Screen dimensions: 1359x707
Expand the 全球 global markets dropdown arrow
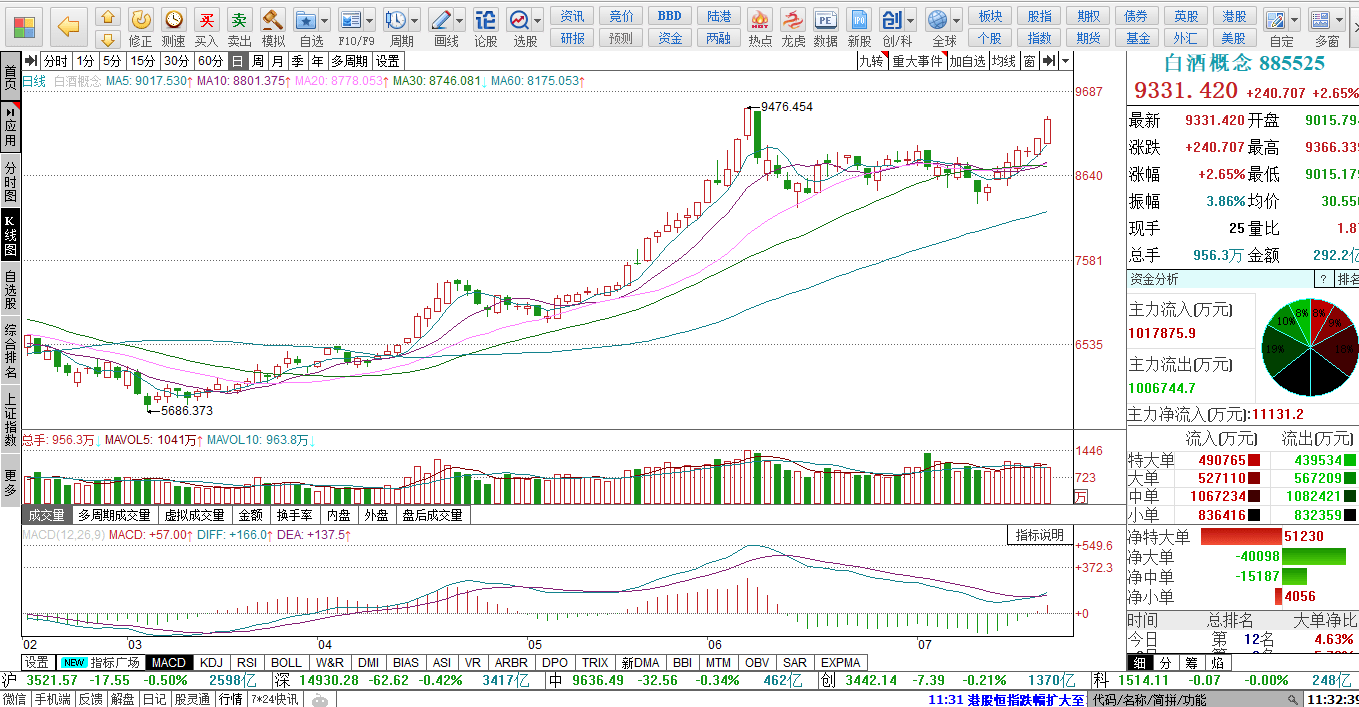[956, 20]
